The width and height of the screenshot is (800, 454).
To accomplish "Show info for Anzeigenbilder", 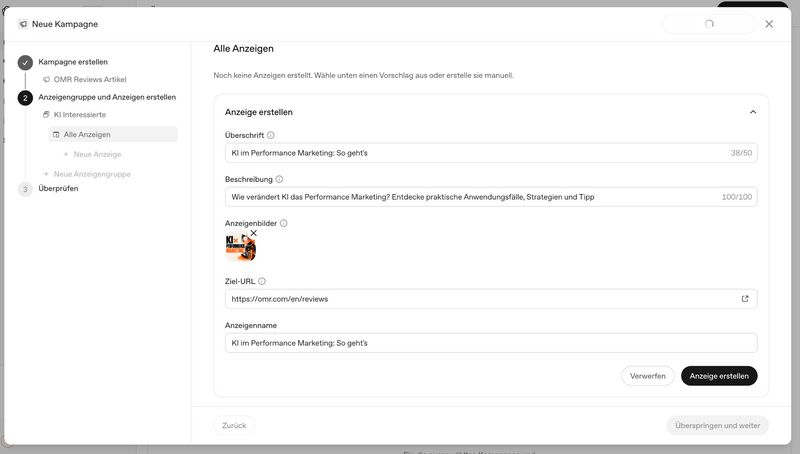I will pos(284,223).
